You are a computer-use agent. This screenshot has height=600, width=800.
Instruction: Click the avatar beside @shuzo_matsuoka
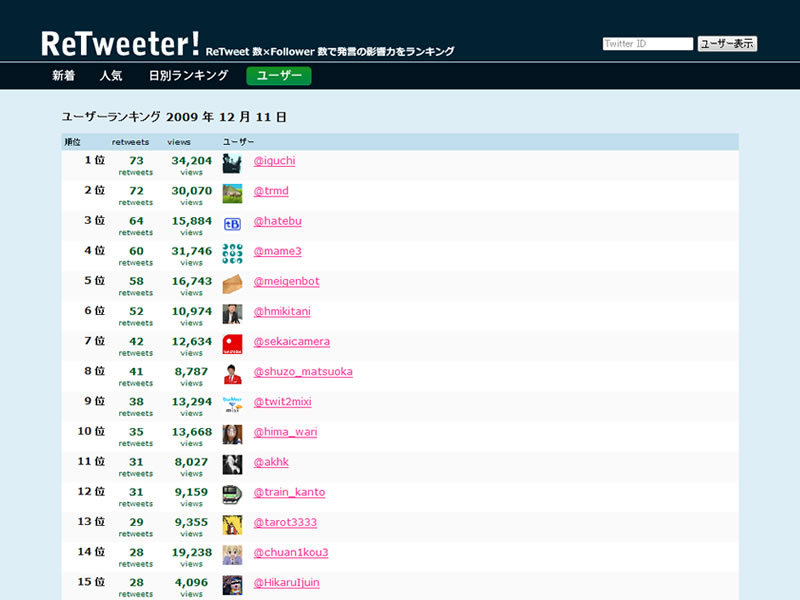[232, 374]
